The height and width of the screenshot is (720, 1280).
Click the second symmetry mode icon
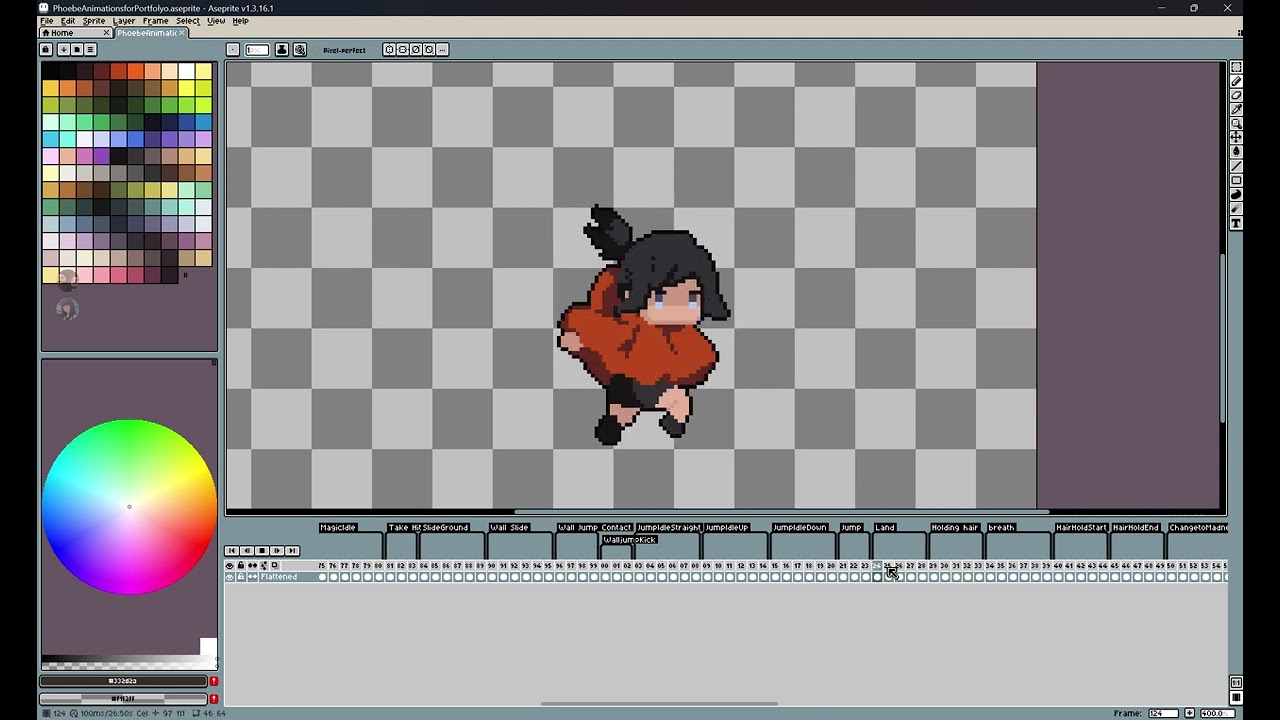click(x=403, y=50)
